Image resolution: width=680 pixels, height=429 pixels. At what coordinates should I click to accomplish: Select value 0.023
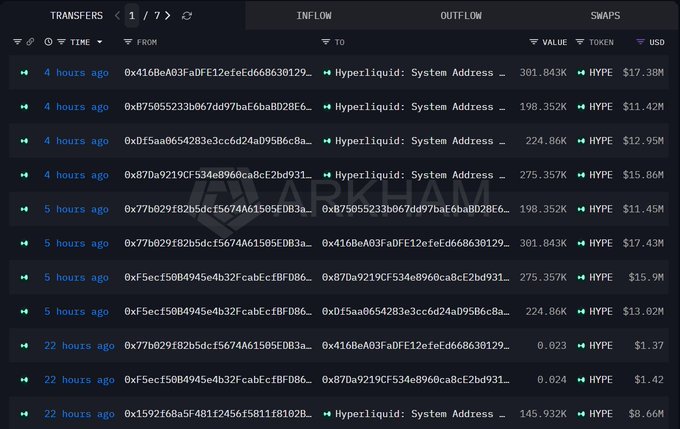coord(552,346)
